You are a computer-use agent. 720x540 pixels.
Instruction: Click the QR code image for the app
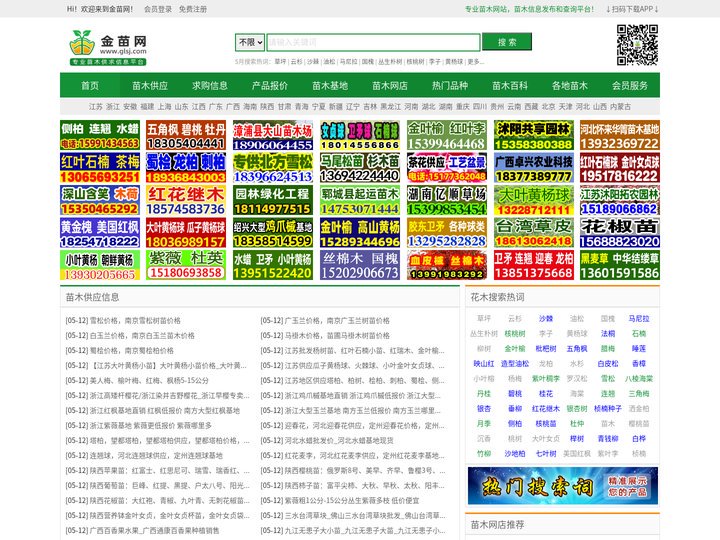(637, 45)
